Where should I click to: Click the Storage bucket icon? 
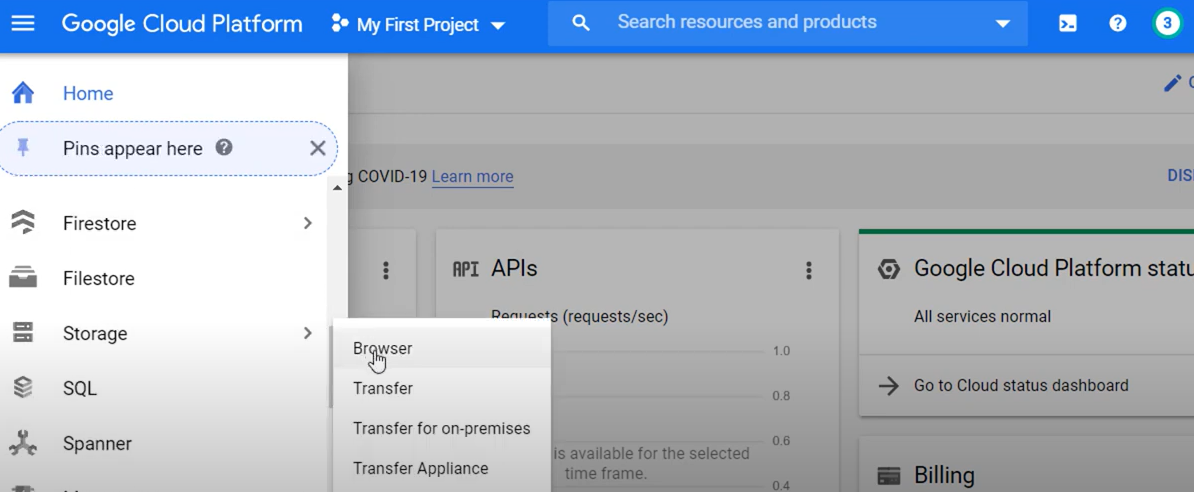pyautogui.click(x=23, y=333)
